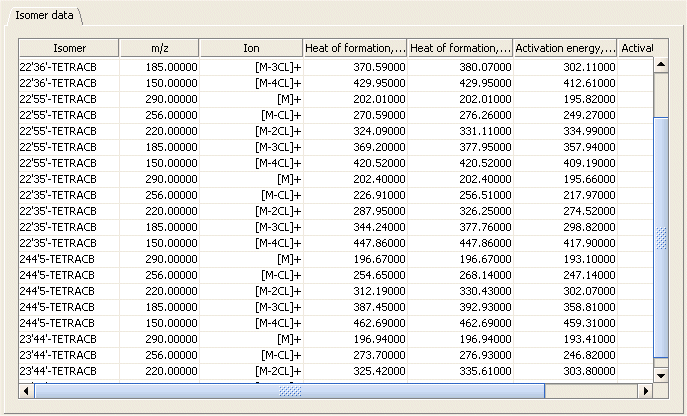Screen dimensions: 687x416
Task: Click the Activation energy column header
Action: 565,48
